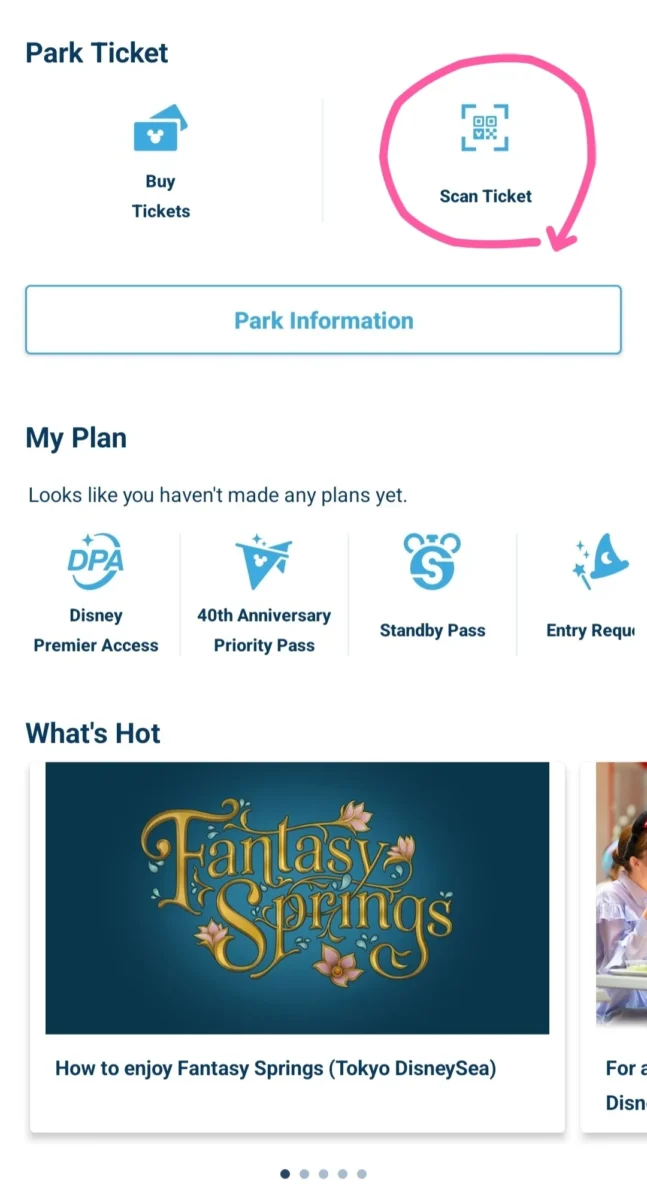This screenshot has width=647, height=1200.
Task: Select the first carousel page dot
Action: (286, 1173)
